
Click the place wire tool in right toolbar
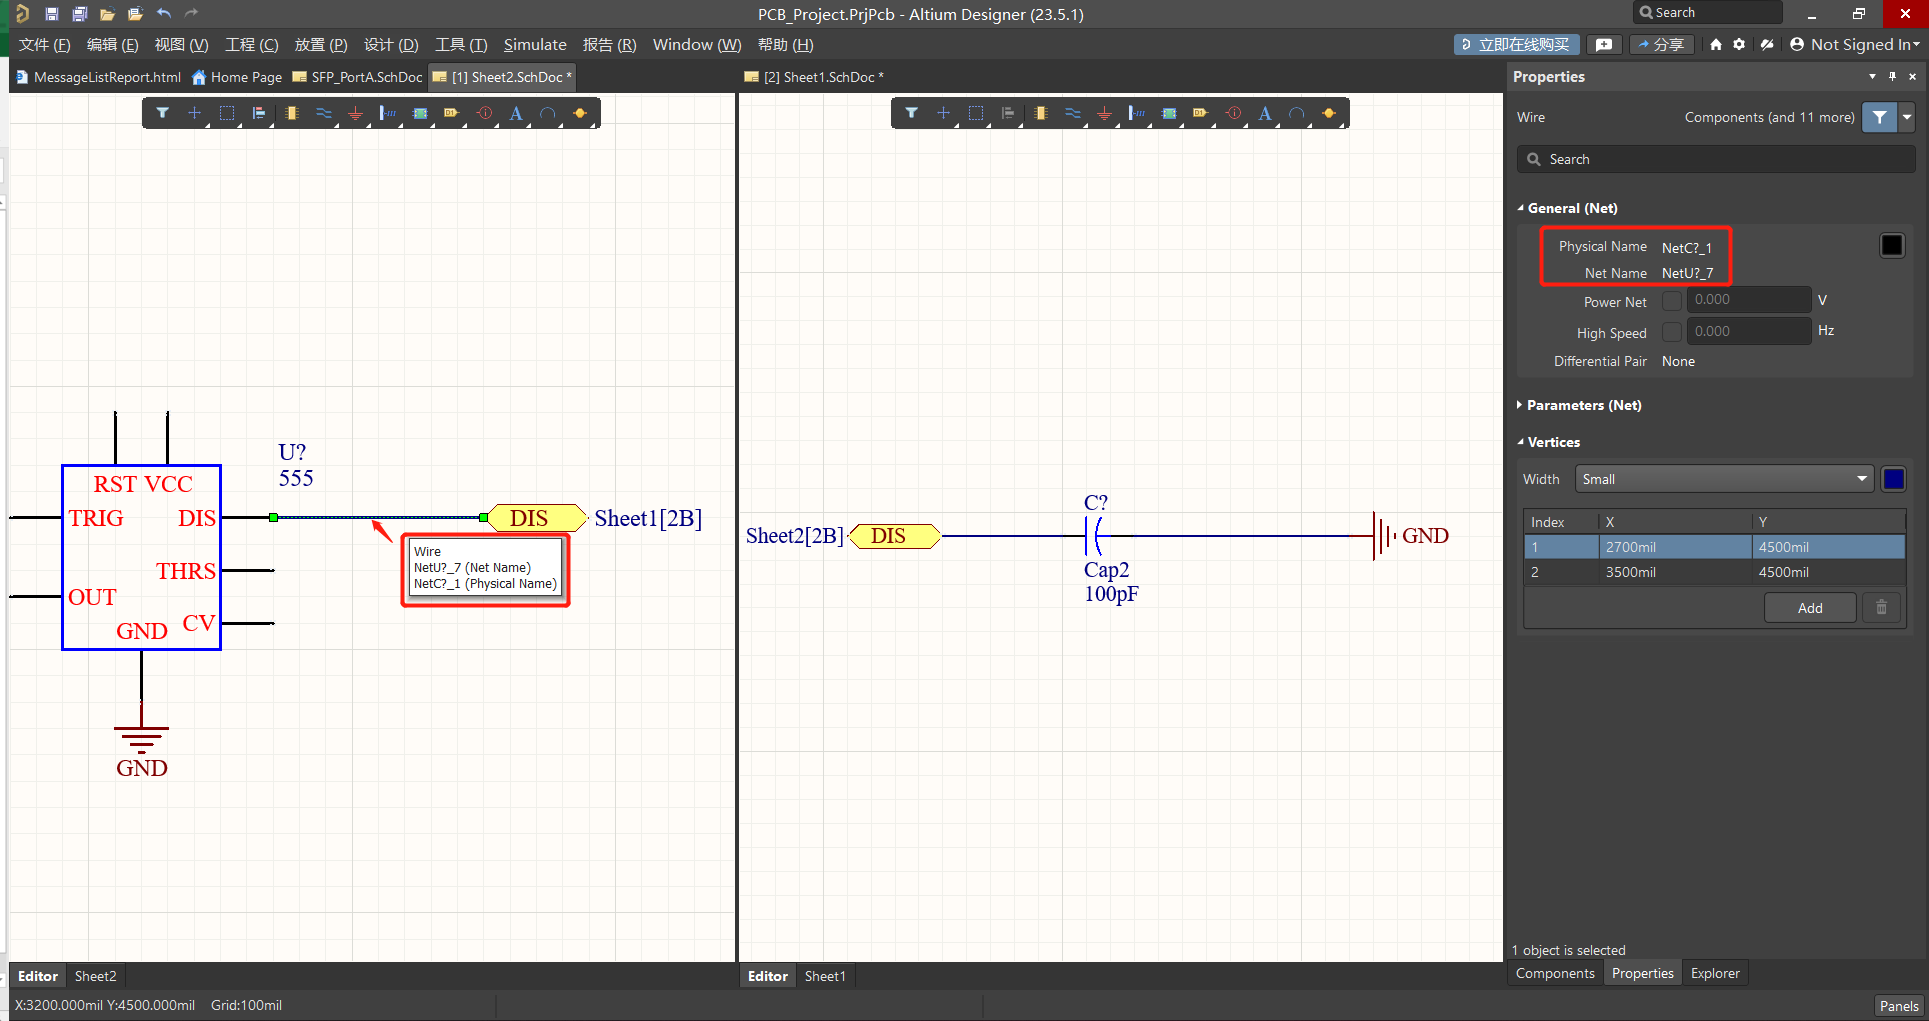point(1072,113)
